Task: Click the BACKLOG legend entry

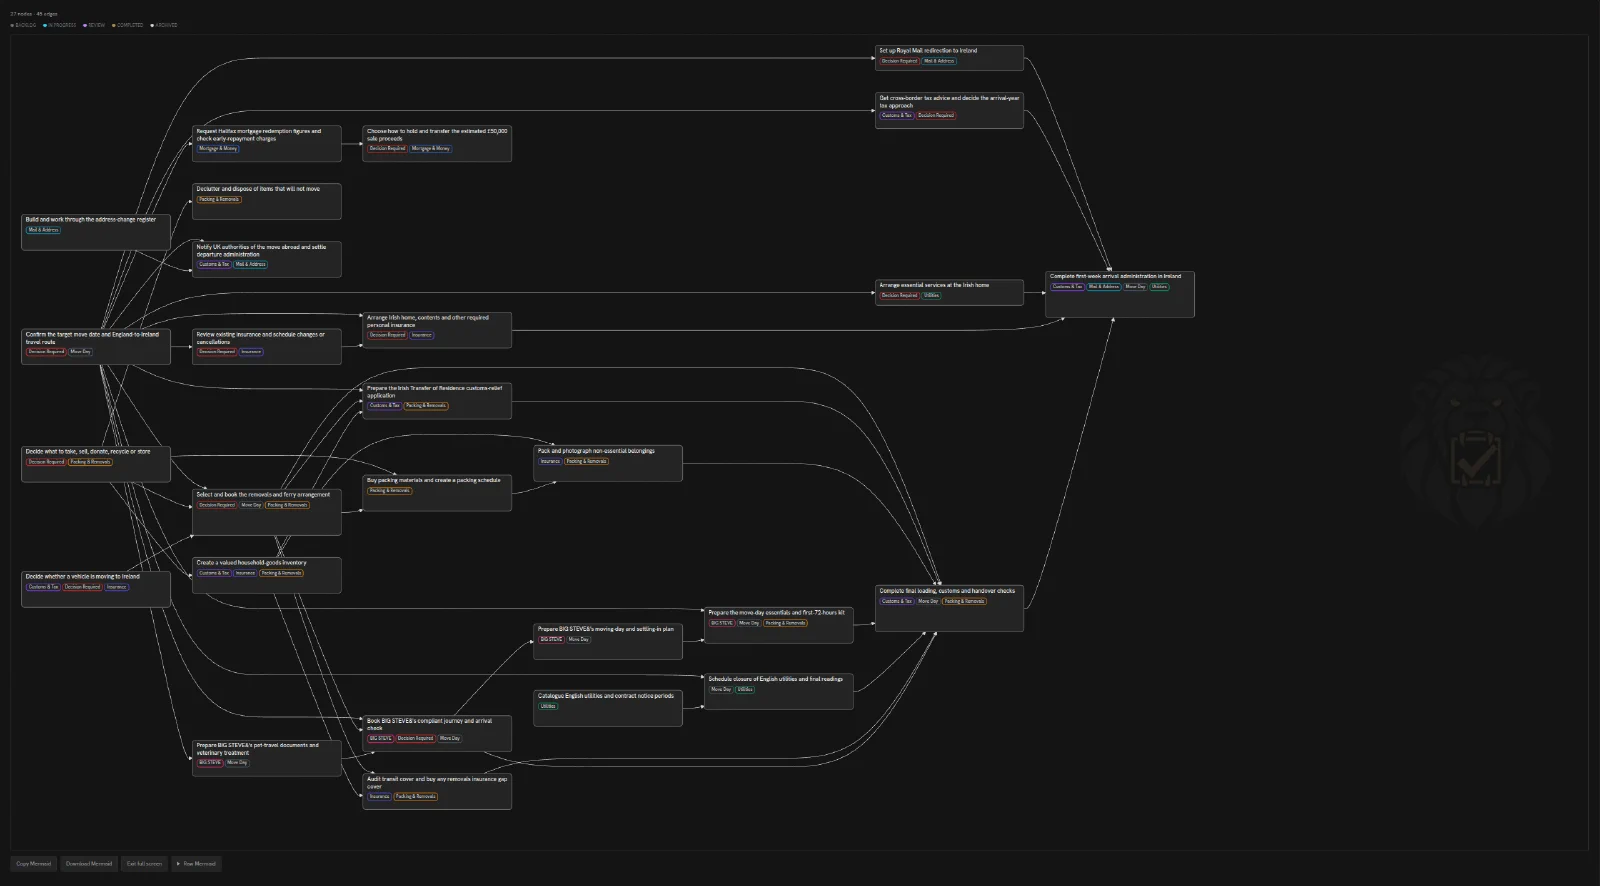Action: (24, 25)
